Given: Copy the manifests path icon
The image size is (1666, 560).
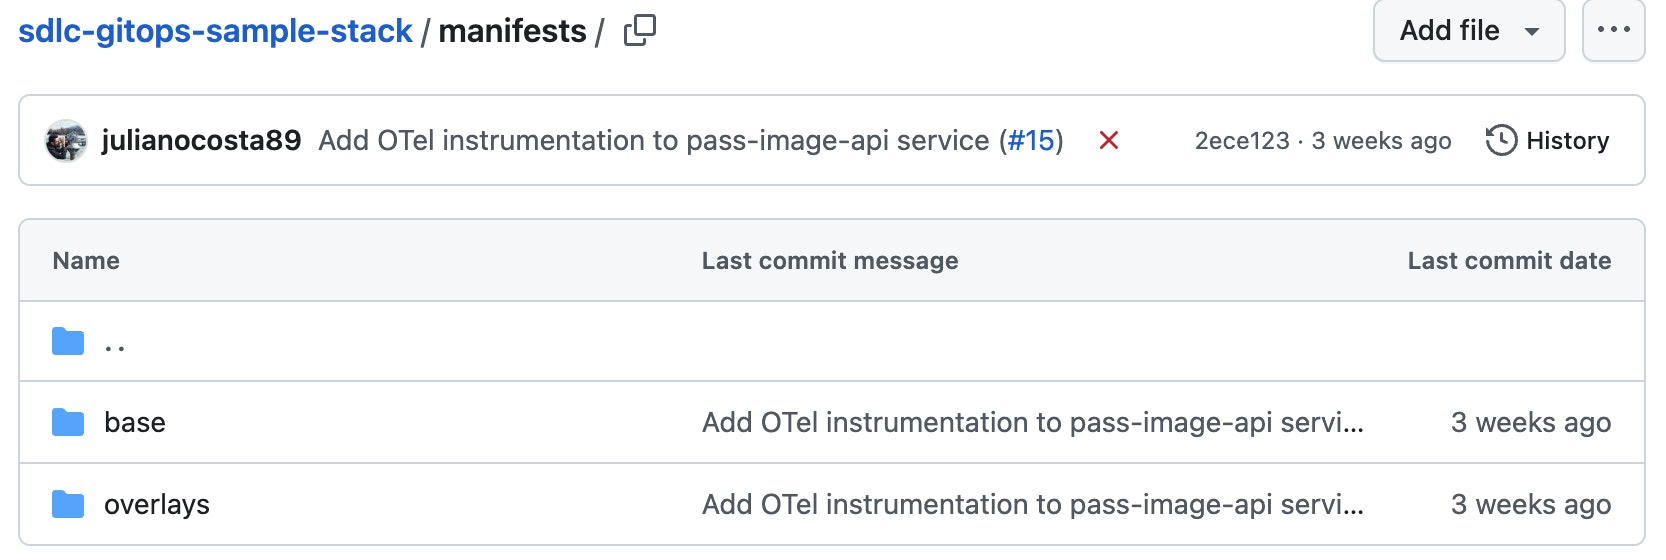Looking at the screenshot, I should (640, 31).
